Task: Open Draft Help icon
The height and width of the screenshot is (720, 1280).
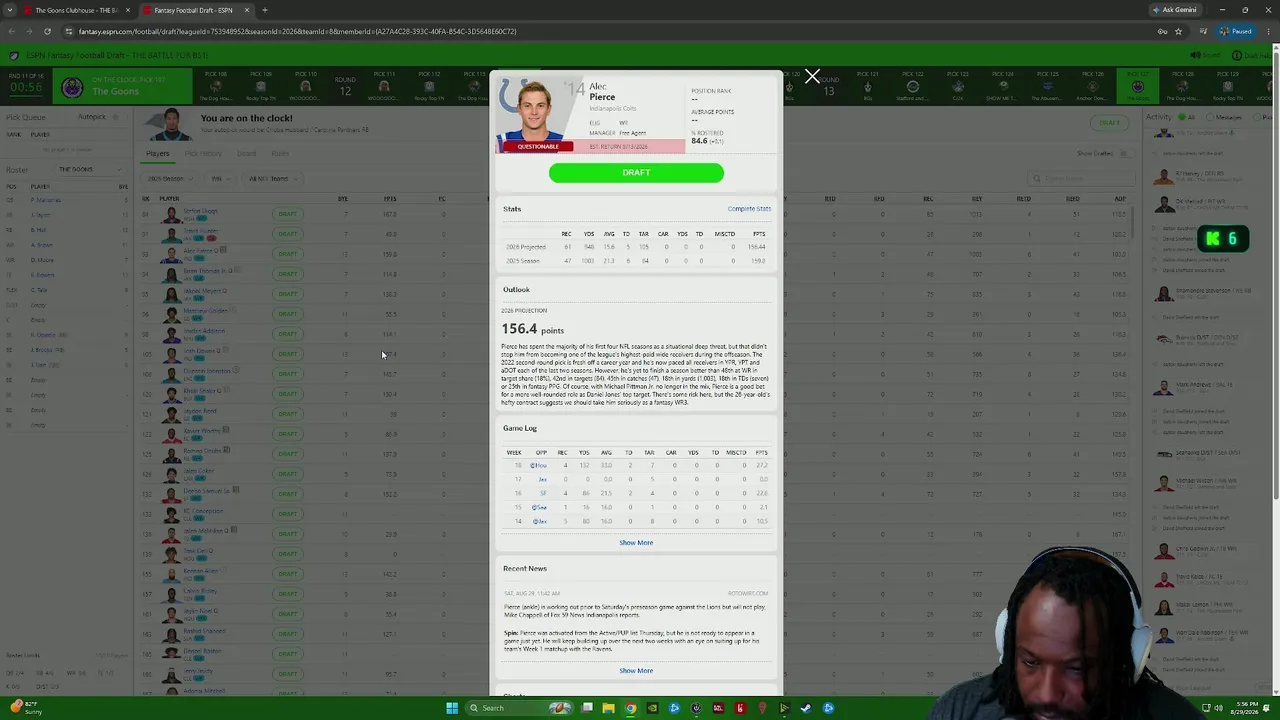Action: tap(1237, 56)
